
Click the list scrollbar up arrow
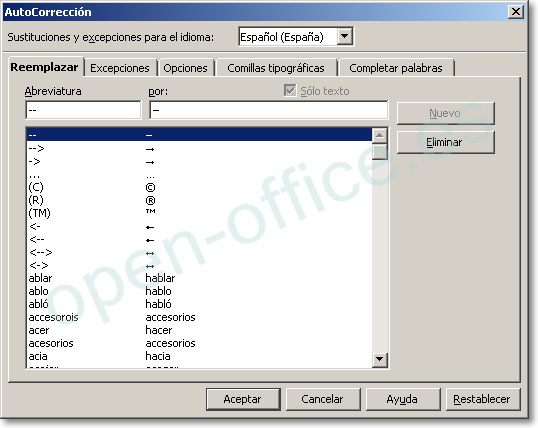click(379, 135)
